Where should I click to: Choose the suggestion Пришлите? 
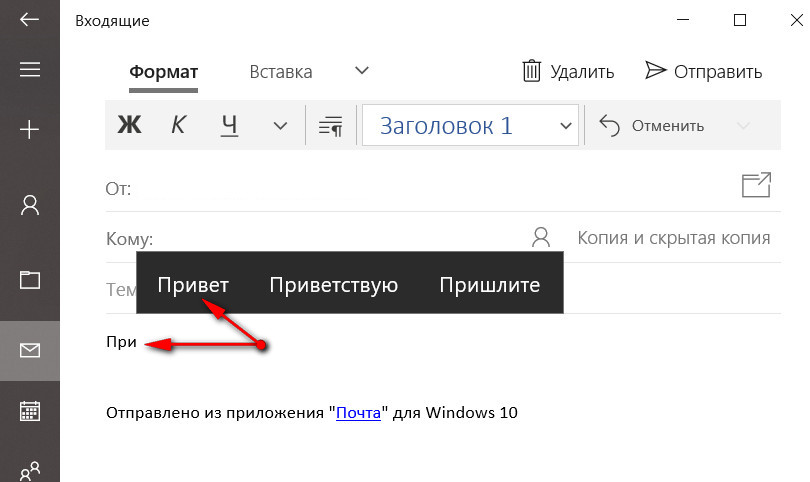pos(490,285)
